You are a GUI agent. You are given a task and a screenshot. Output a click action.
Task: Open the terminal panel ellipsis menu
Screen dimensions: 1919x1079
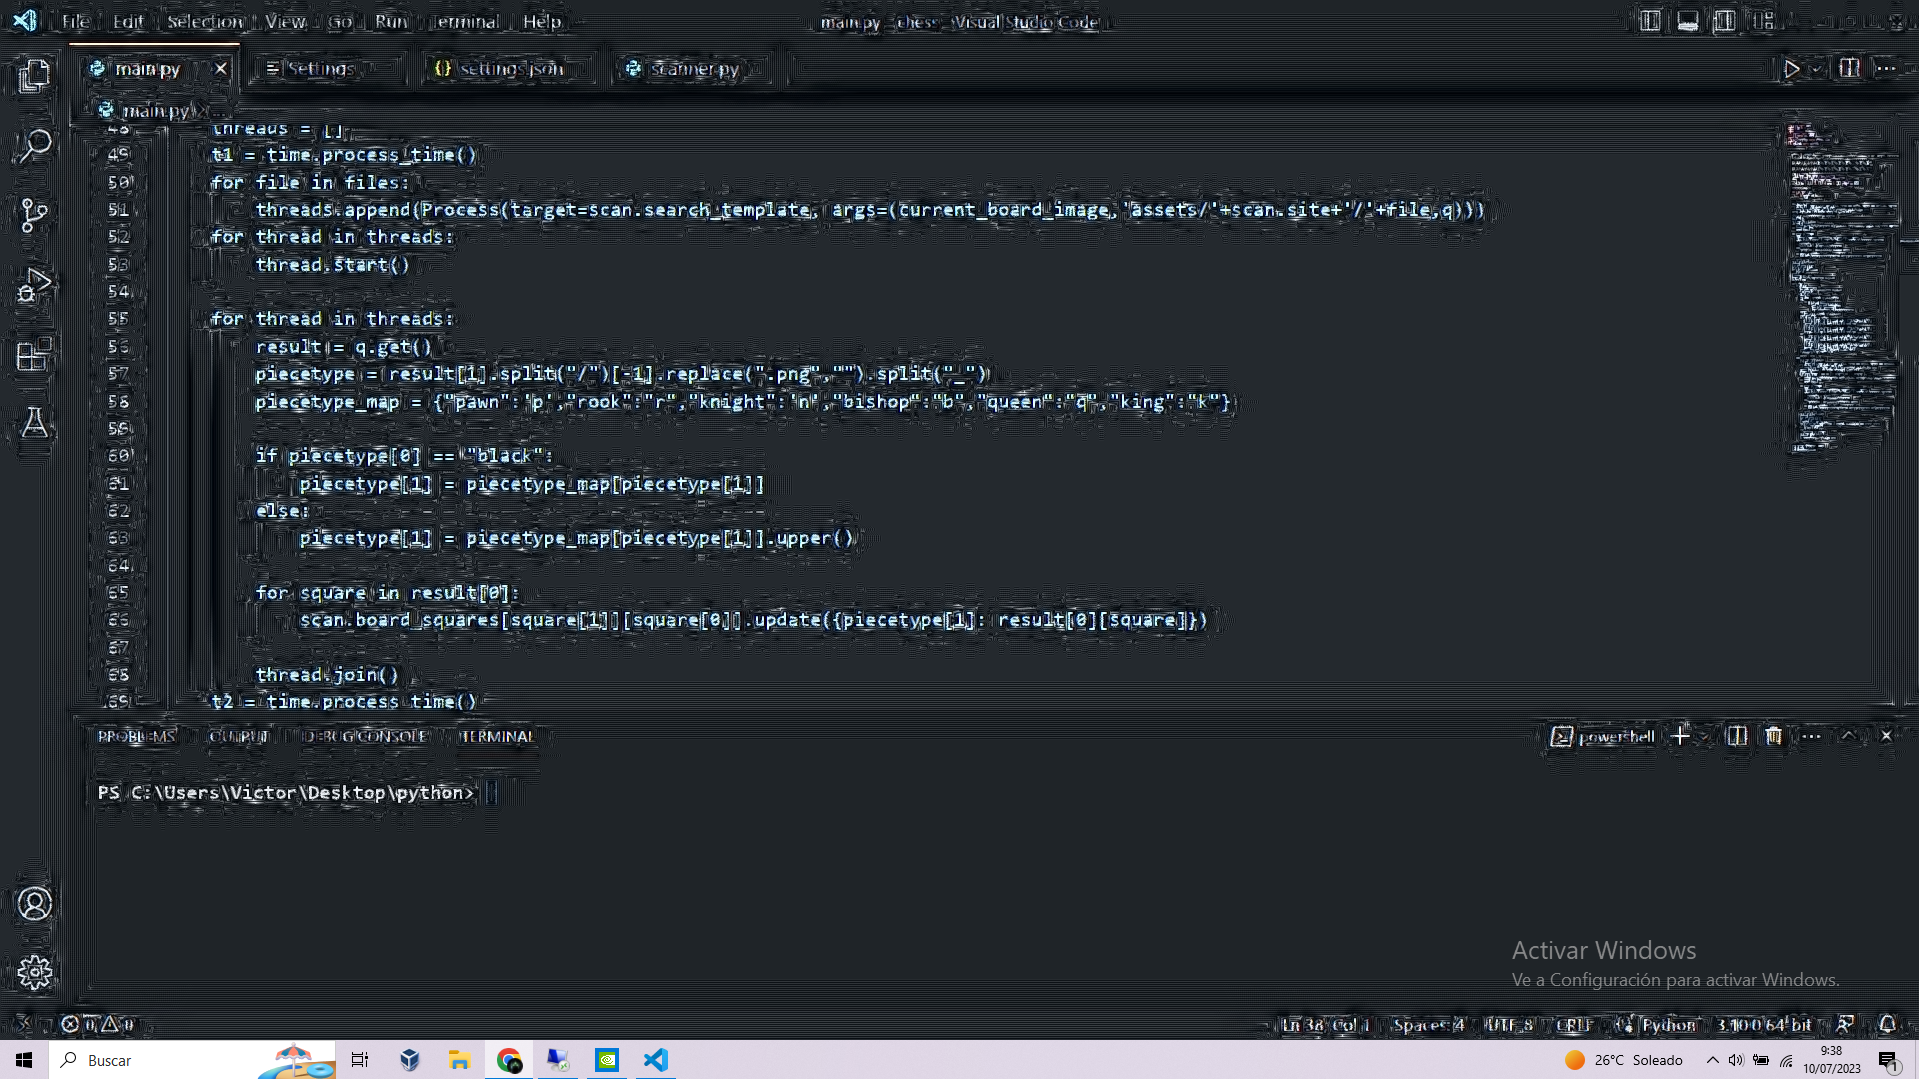click(1811, 736)
